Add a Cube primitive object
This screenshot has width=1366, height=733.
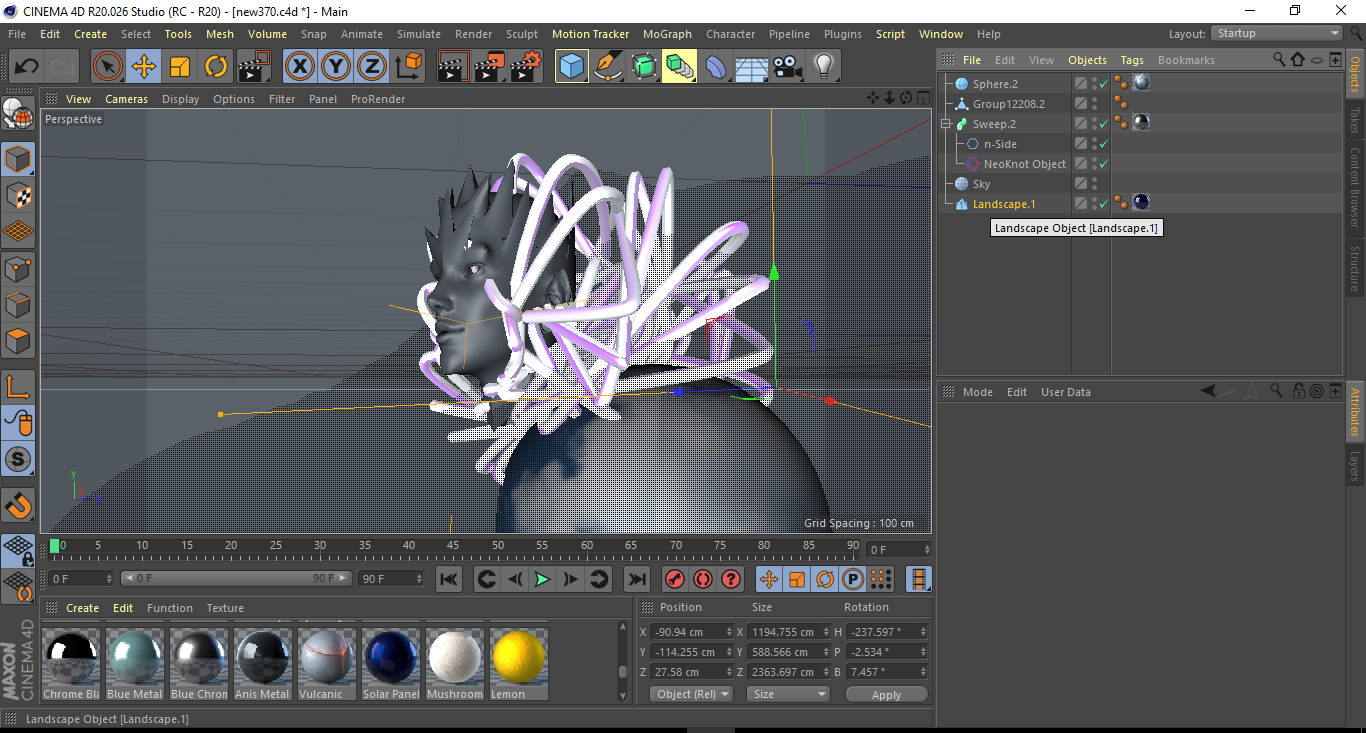coord(572,67)
